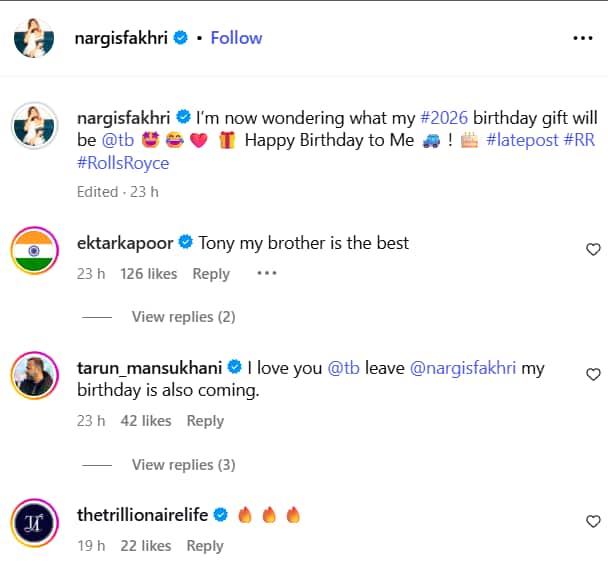Follow the nargisfakhri account
Viewport: 608px width, 561px height.
point(236,38)
